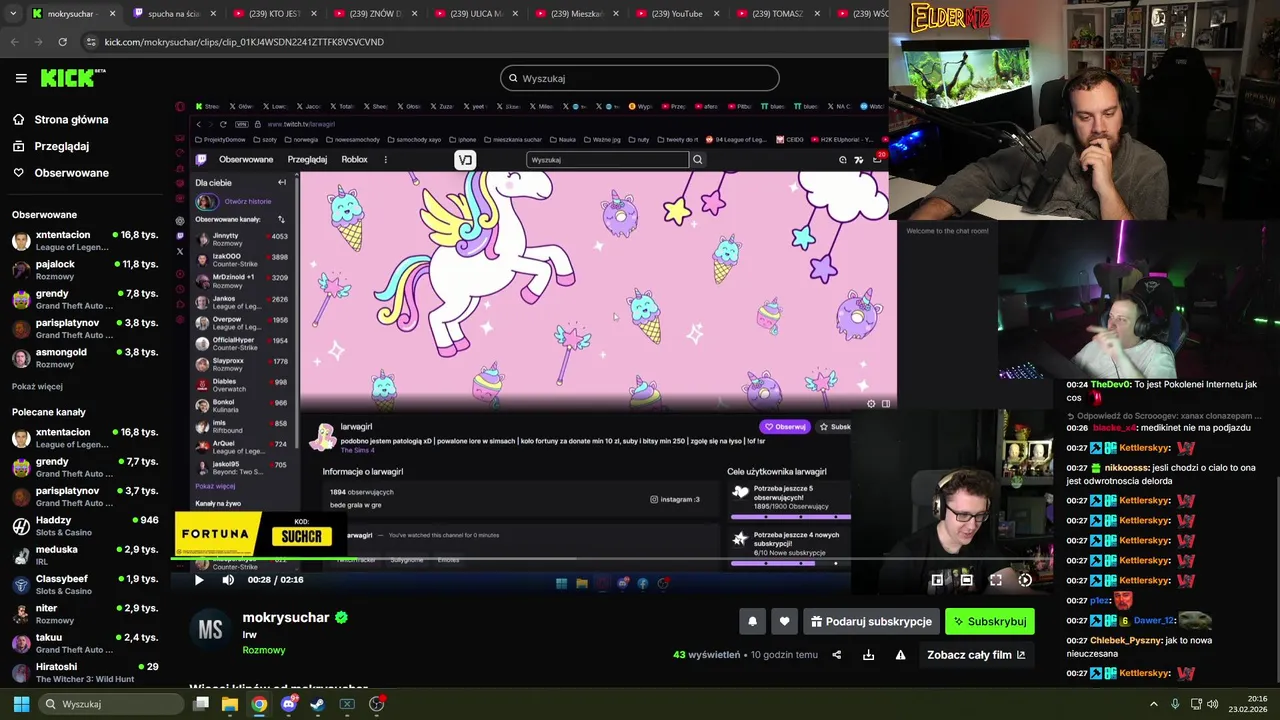
Task: Expand followed list with Pokaż więcej
Action: 37,387
